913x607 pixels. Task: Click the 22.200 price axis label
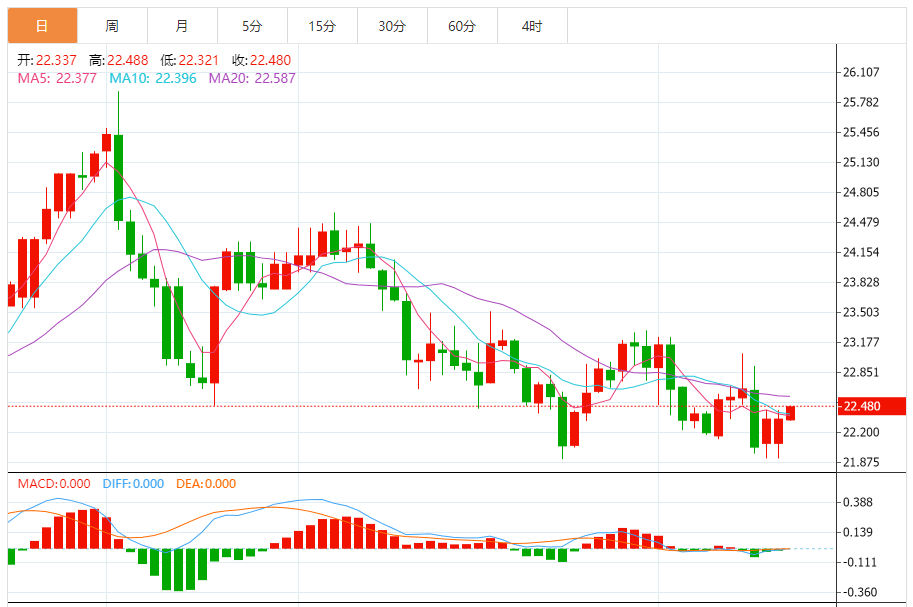click(861, 432)
